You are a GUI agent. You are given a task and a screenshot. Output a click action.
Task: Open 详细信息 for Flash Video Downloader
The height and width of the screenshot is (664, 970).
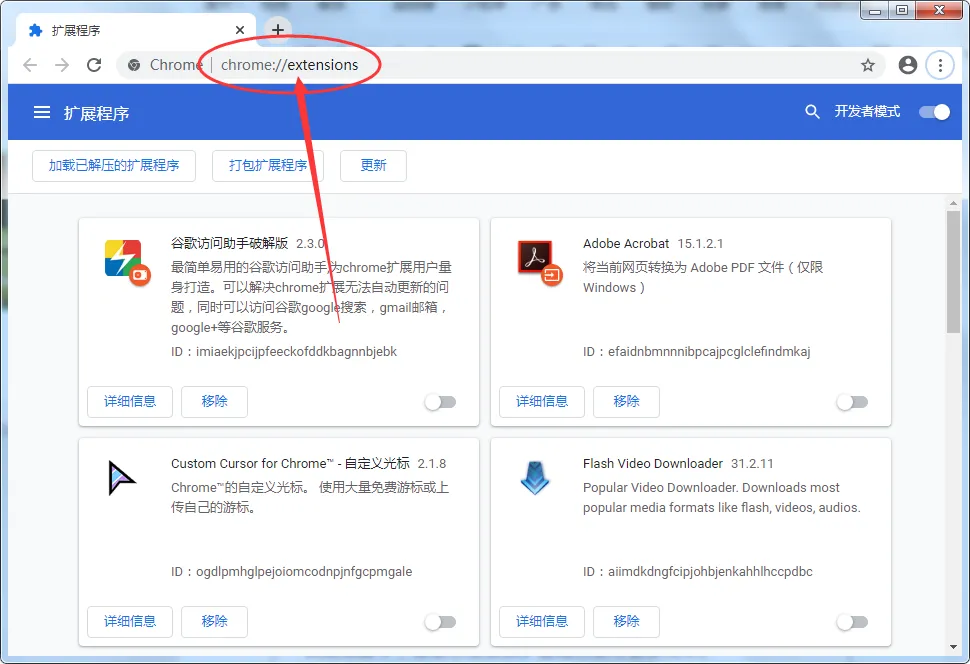pos(542,621)
